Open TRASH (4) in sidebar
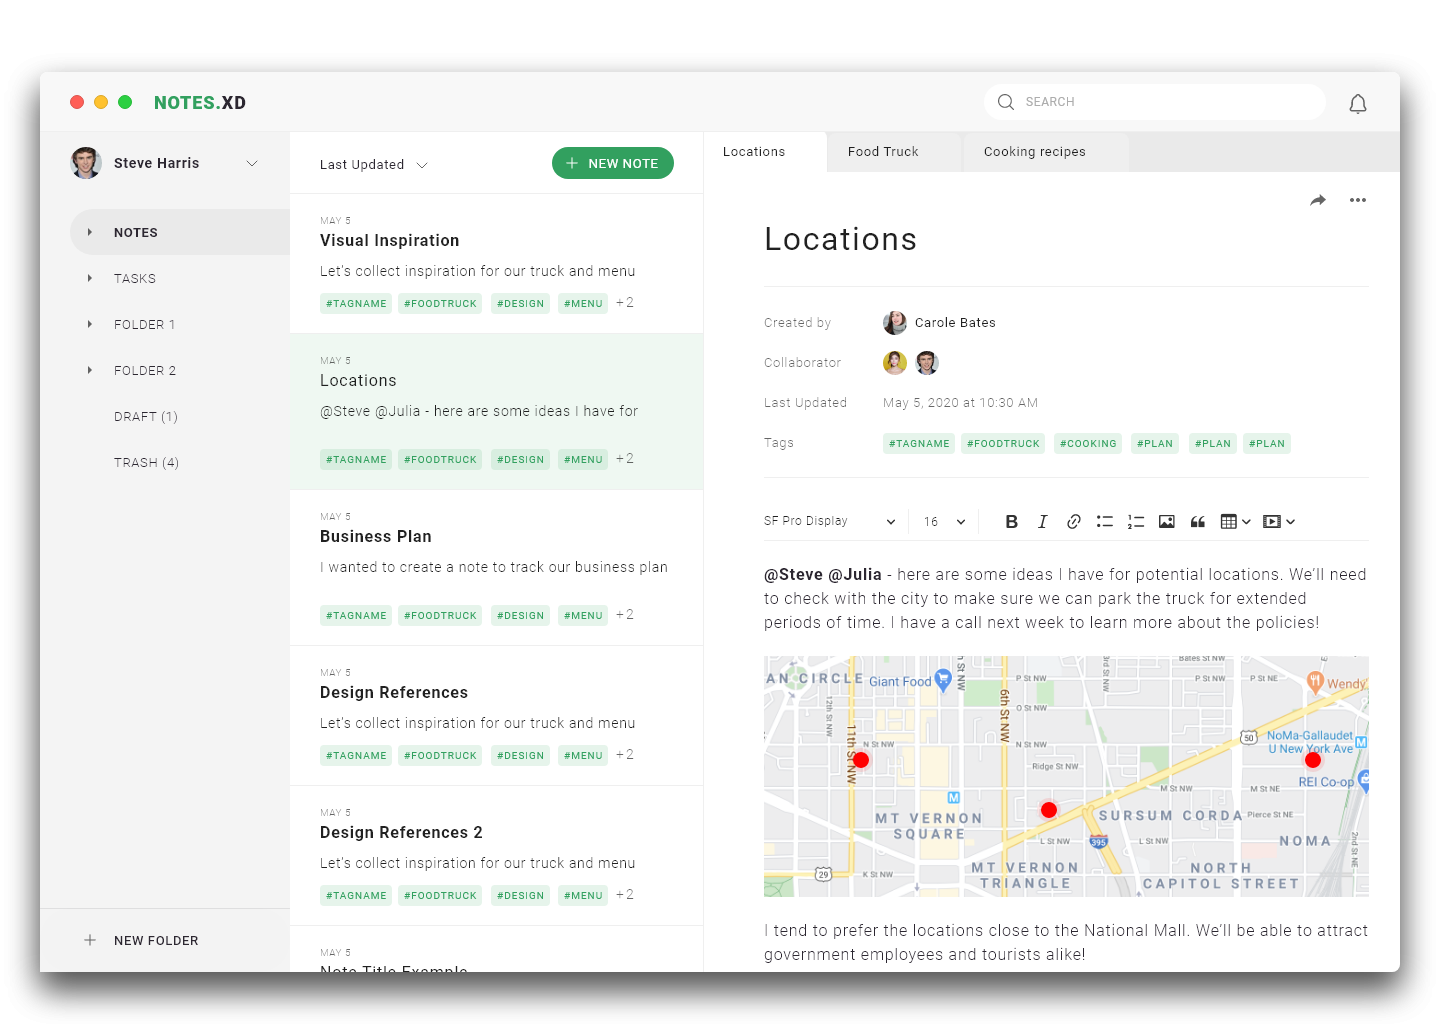Viewport: 1440px width, 1024px height. tap(146, 462)
